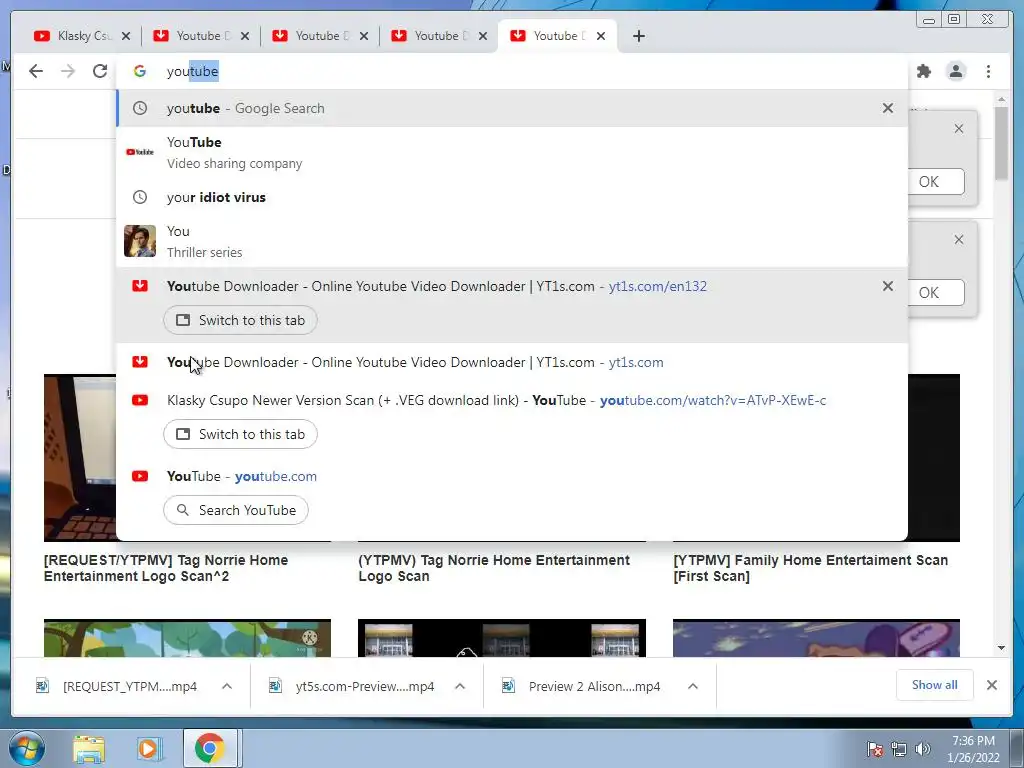Click the 'Search YouTube' chip
The image size is (1024, 768).
click(236, 510)
